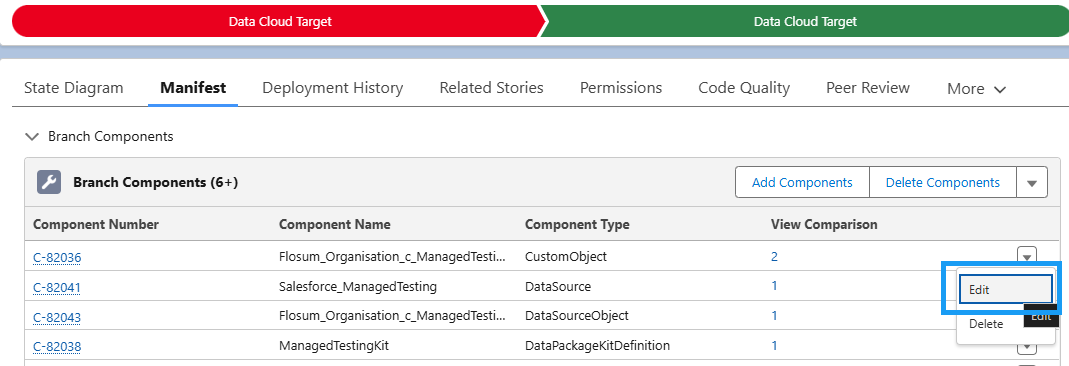
Task: Select the CustomObject type cell
Action: [x=566, y=257]
